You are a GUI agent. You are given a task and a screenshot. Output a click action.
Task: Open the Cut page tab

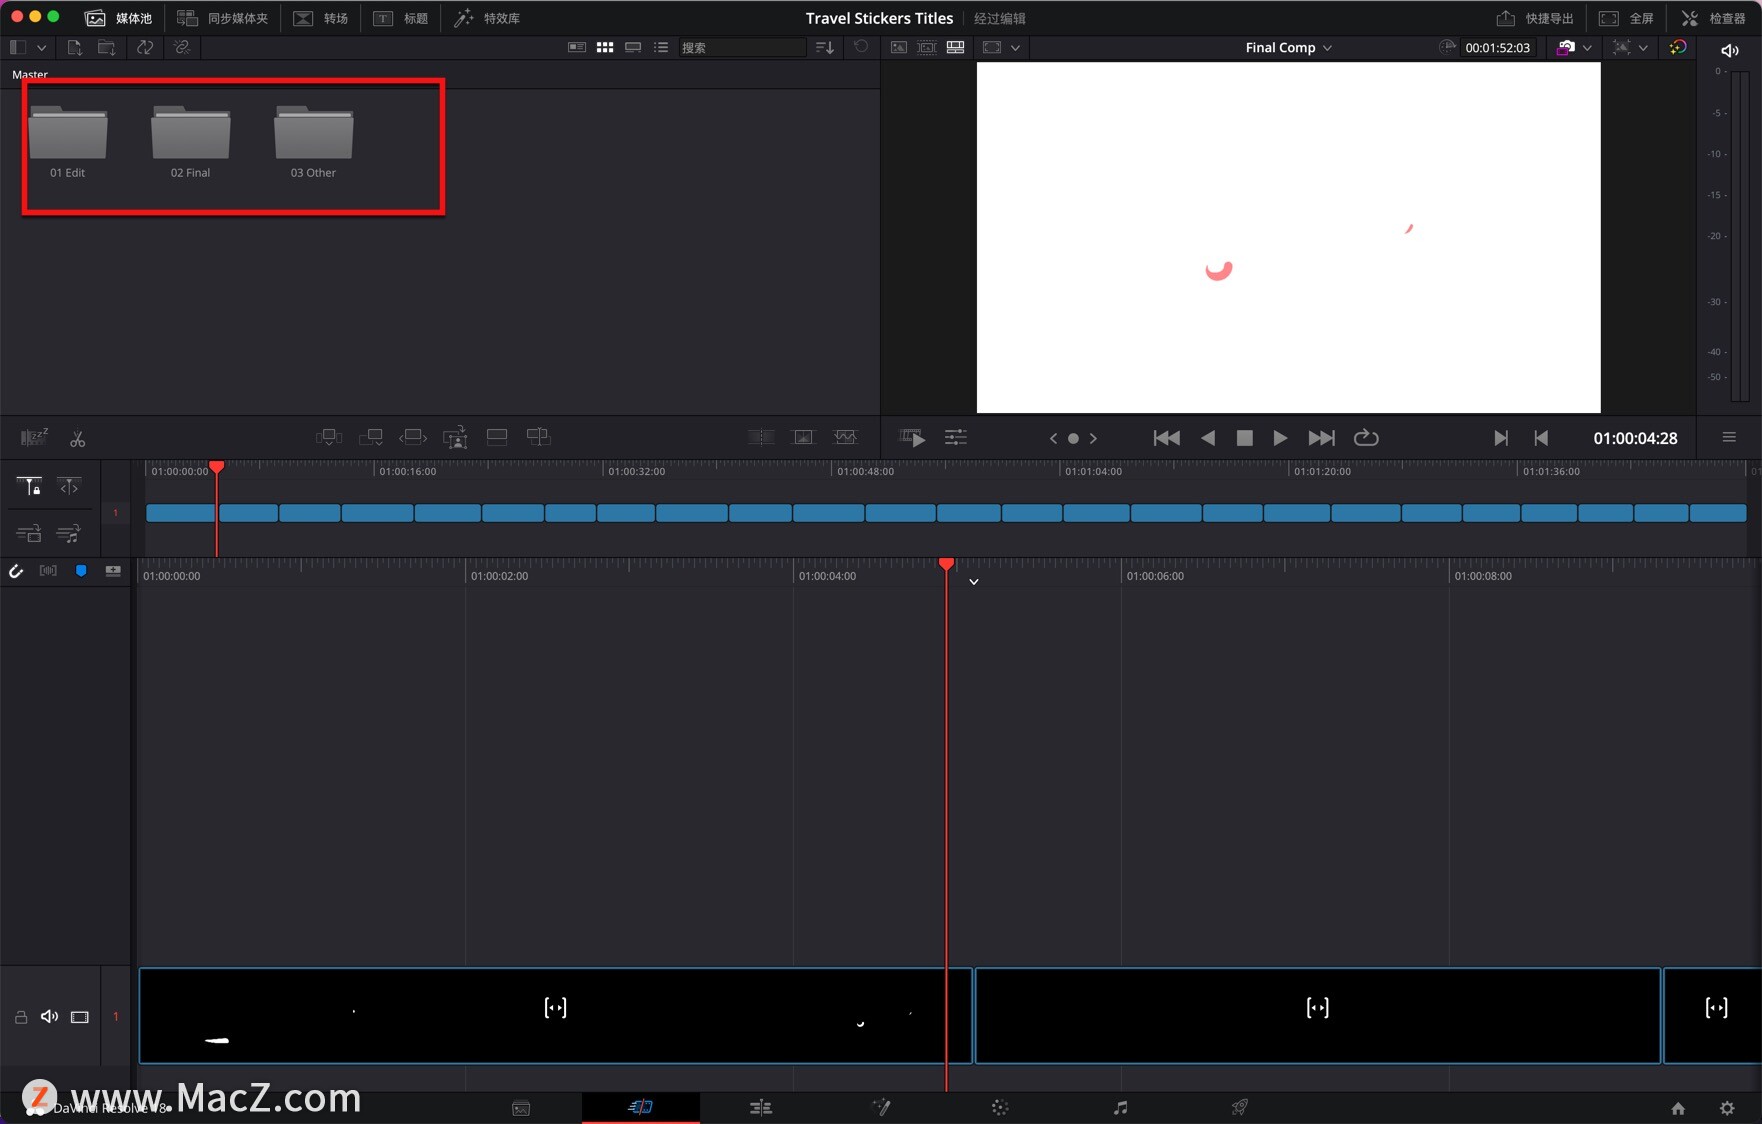[x=640, y=1107]
